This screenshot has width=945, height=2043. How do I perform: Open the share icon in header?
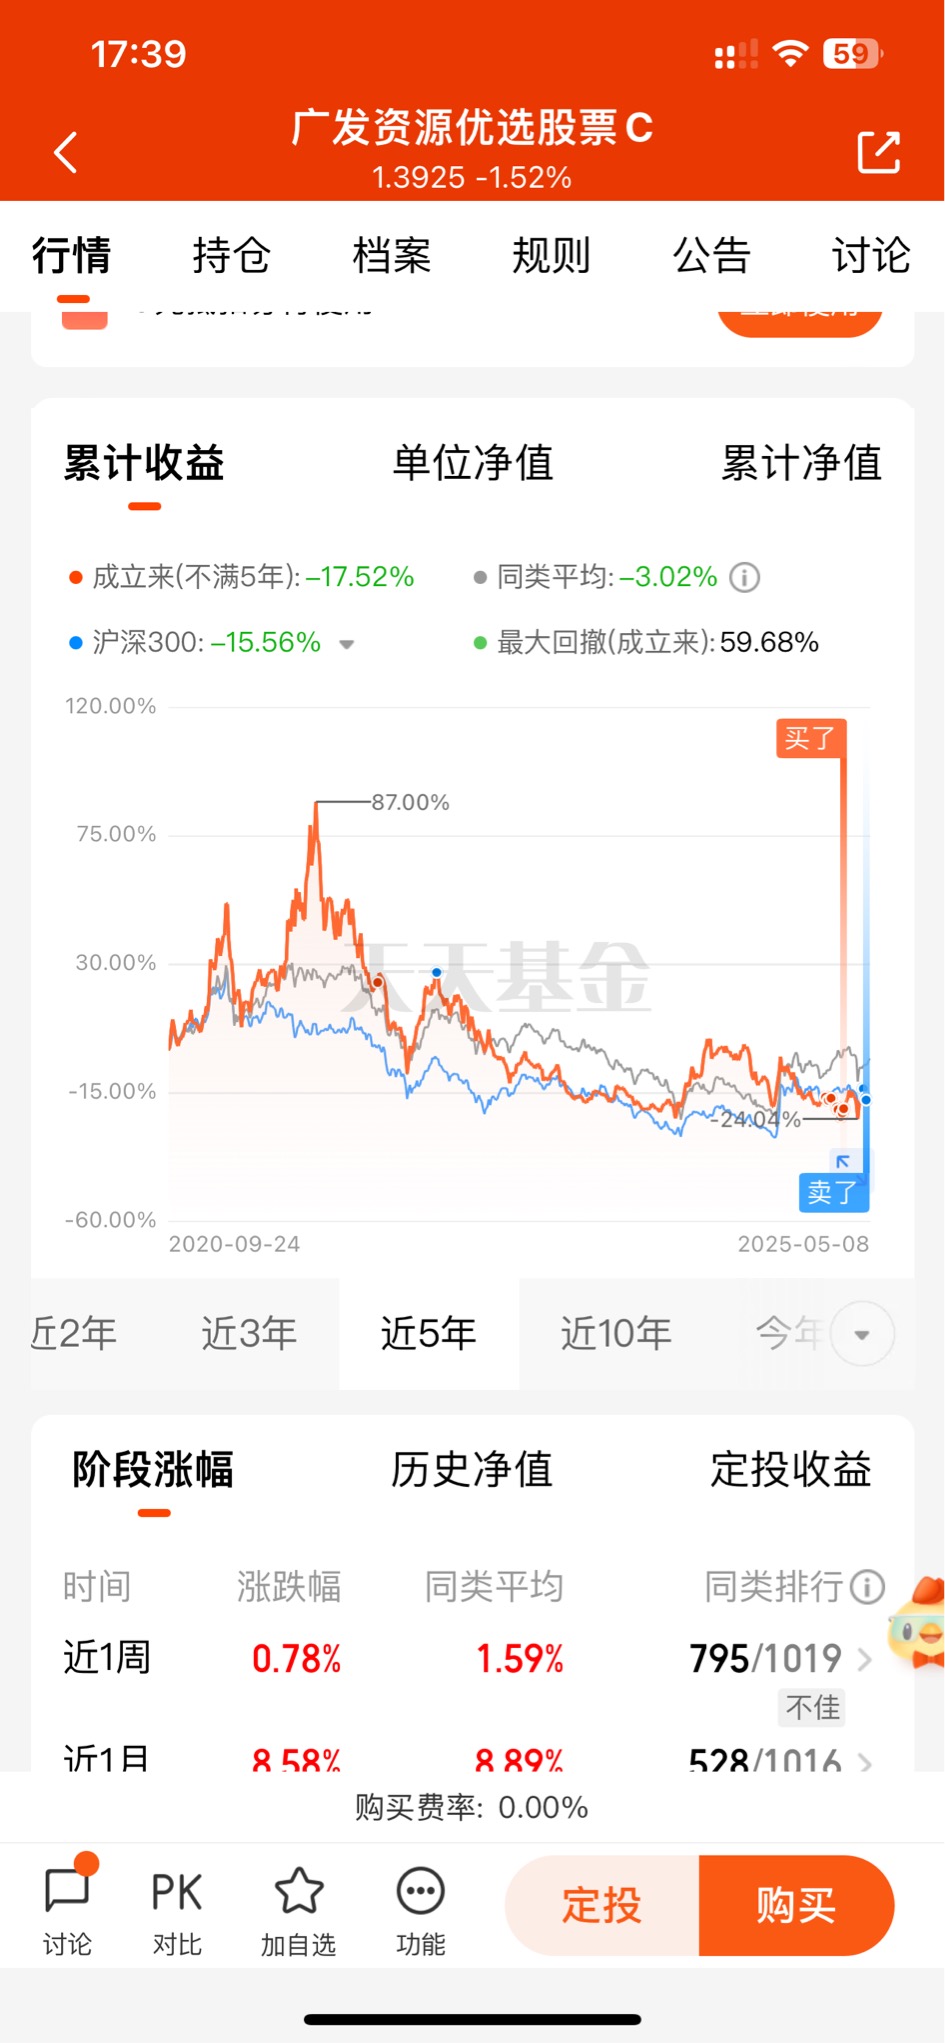(x=879, y=152)
